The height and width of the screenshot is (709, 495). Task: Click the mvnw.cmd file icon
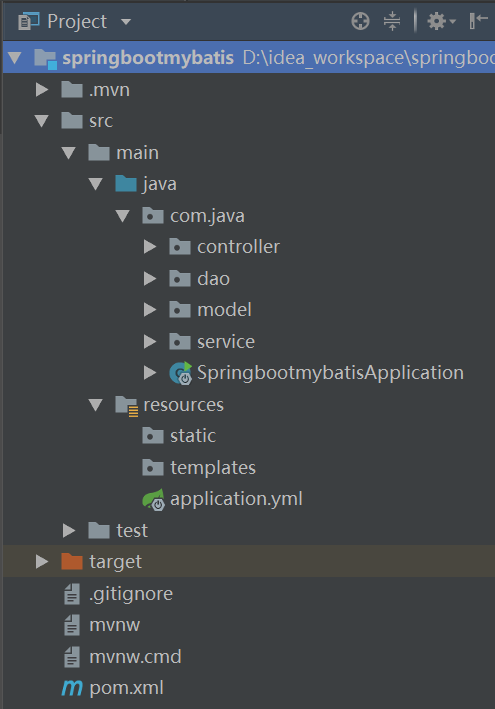pyautogui.click(x=72, y=657)
